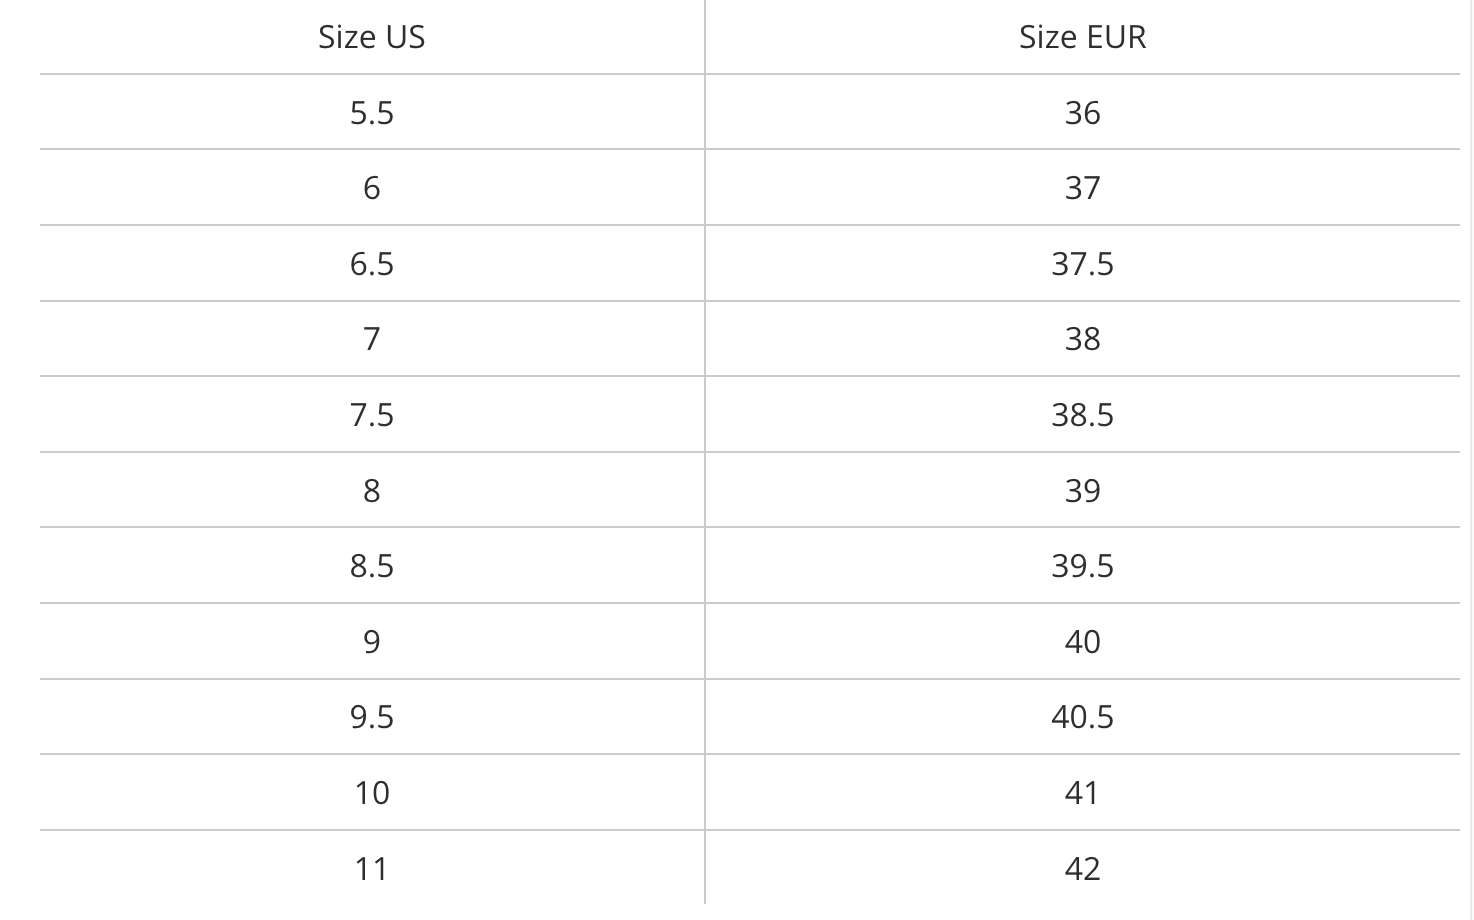Select EUR size 38.5 cell

click(1082, 415)
